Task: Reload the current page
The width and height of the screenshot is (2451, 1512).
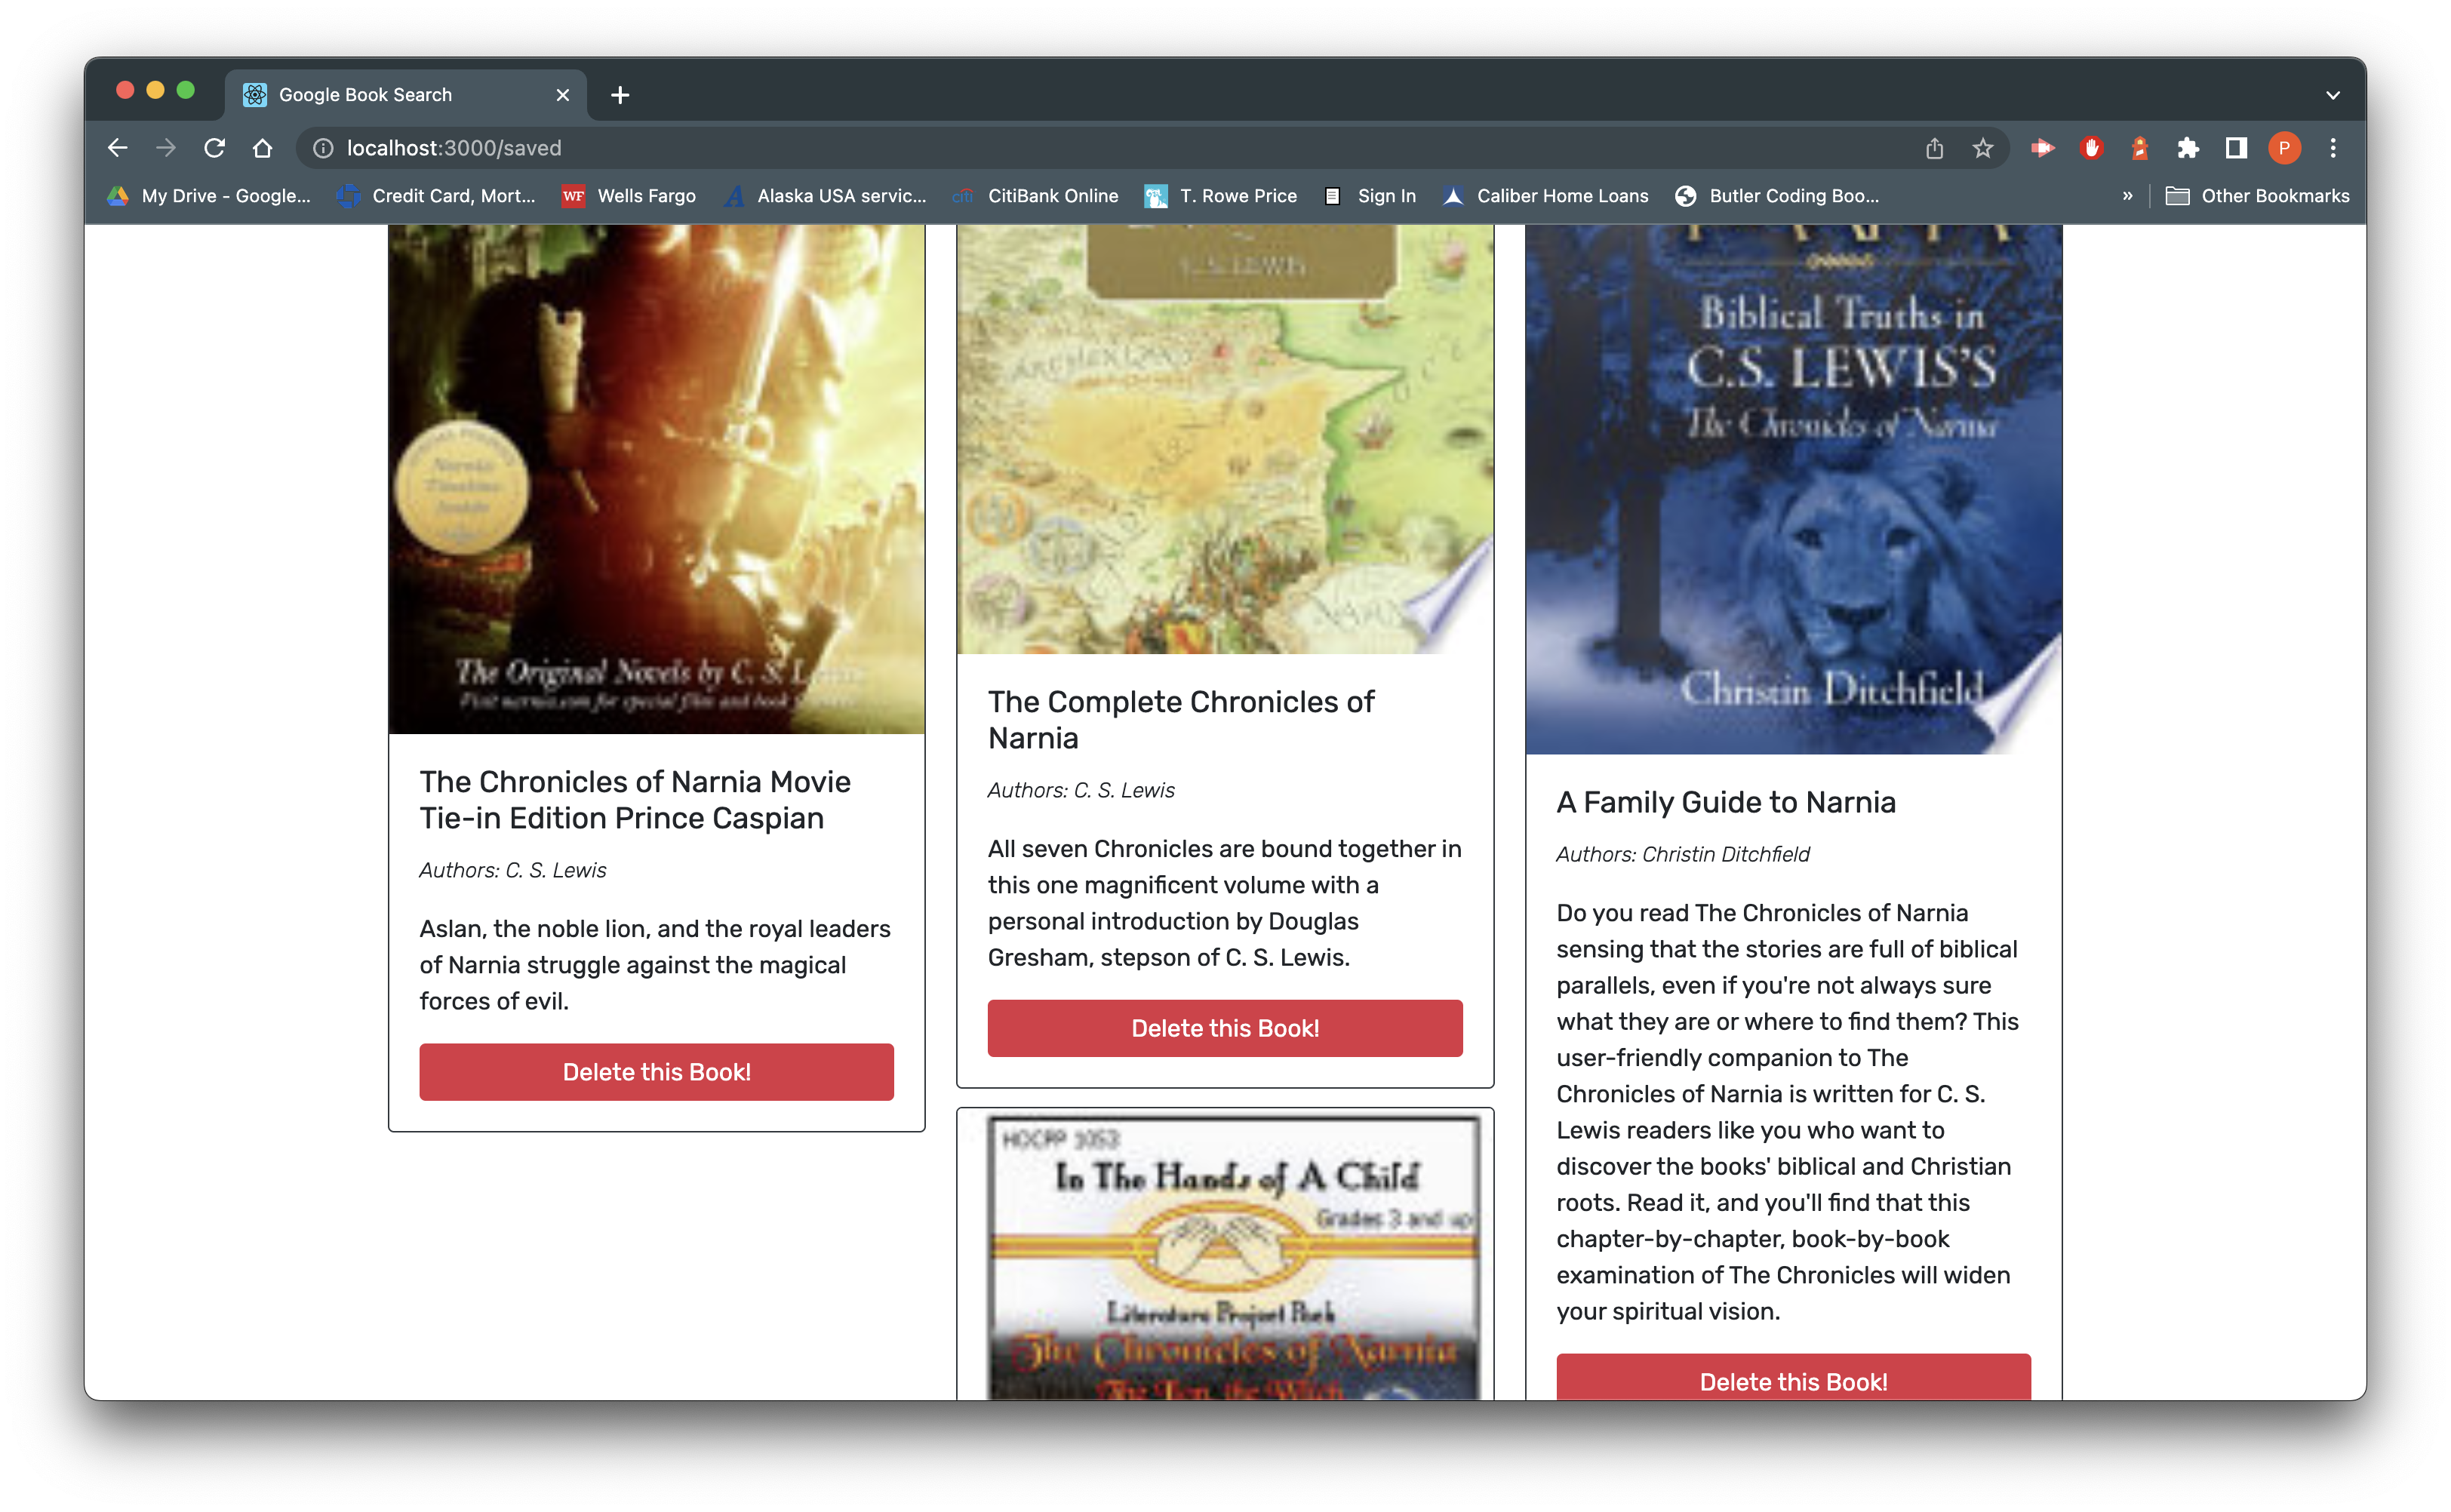Action: [214, 148]
